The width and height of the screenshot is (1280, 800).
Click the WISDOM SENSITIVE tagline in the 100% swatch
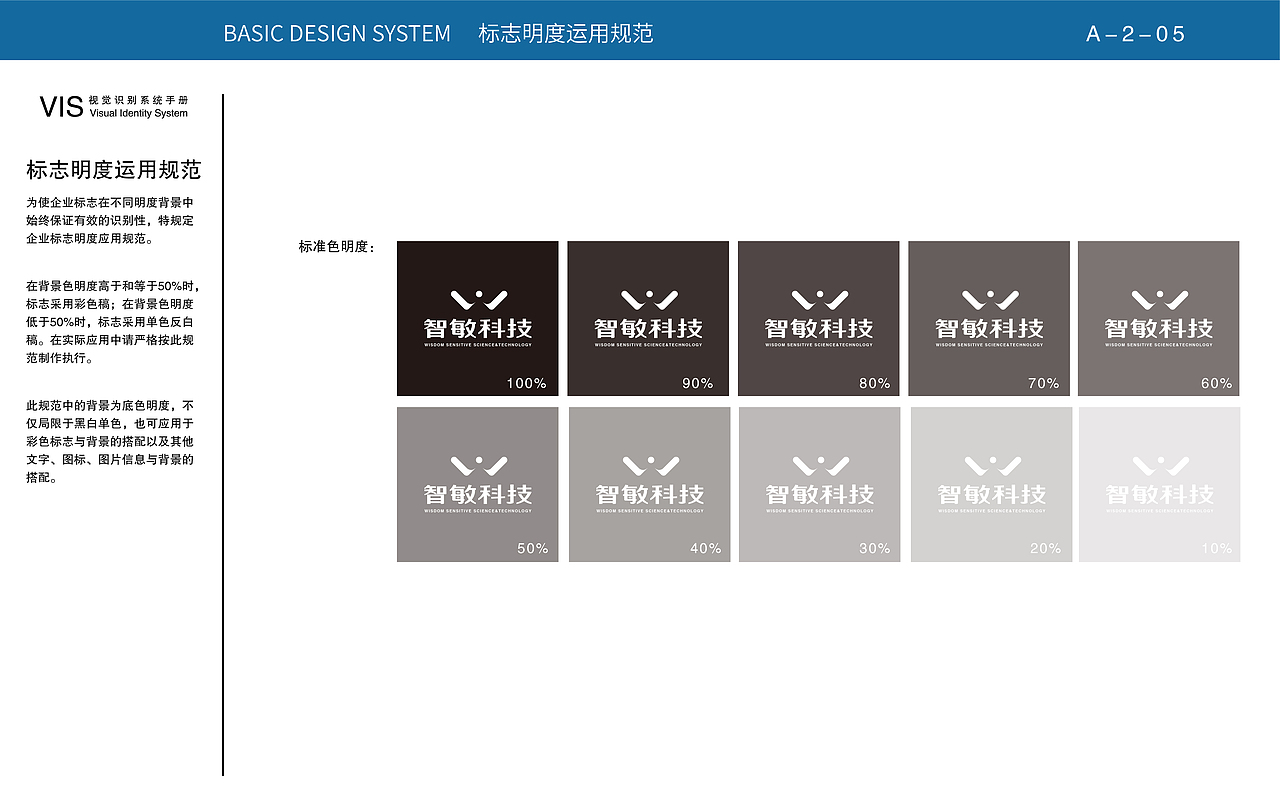pyautogui.click(x=478, y=345)
